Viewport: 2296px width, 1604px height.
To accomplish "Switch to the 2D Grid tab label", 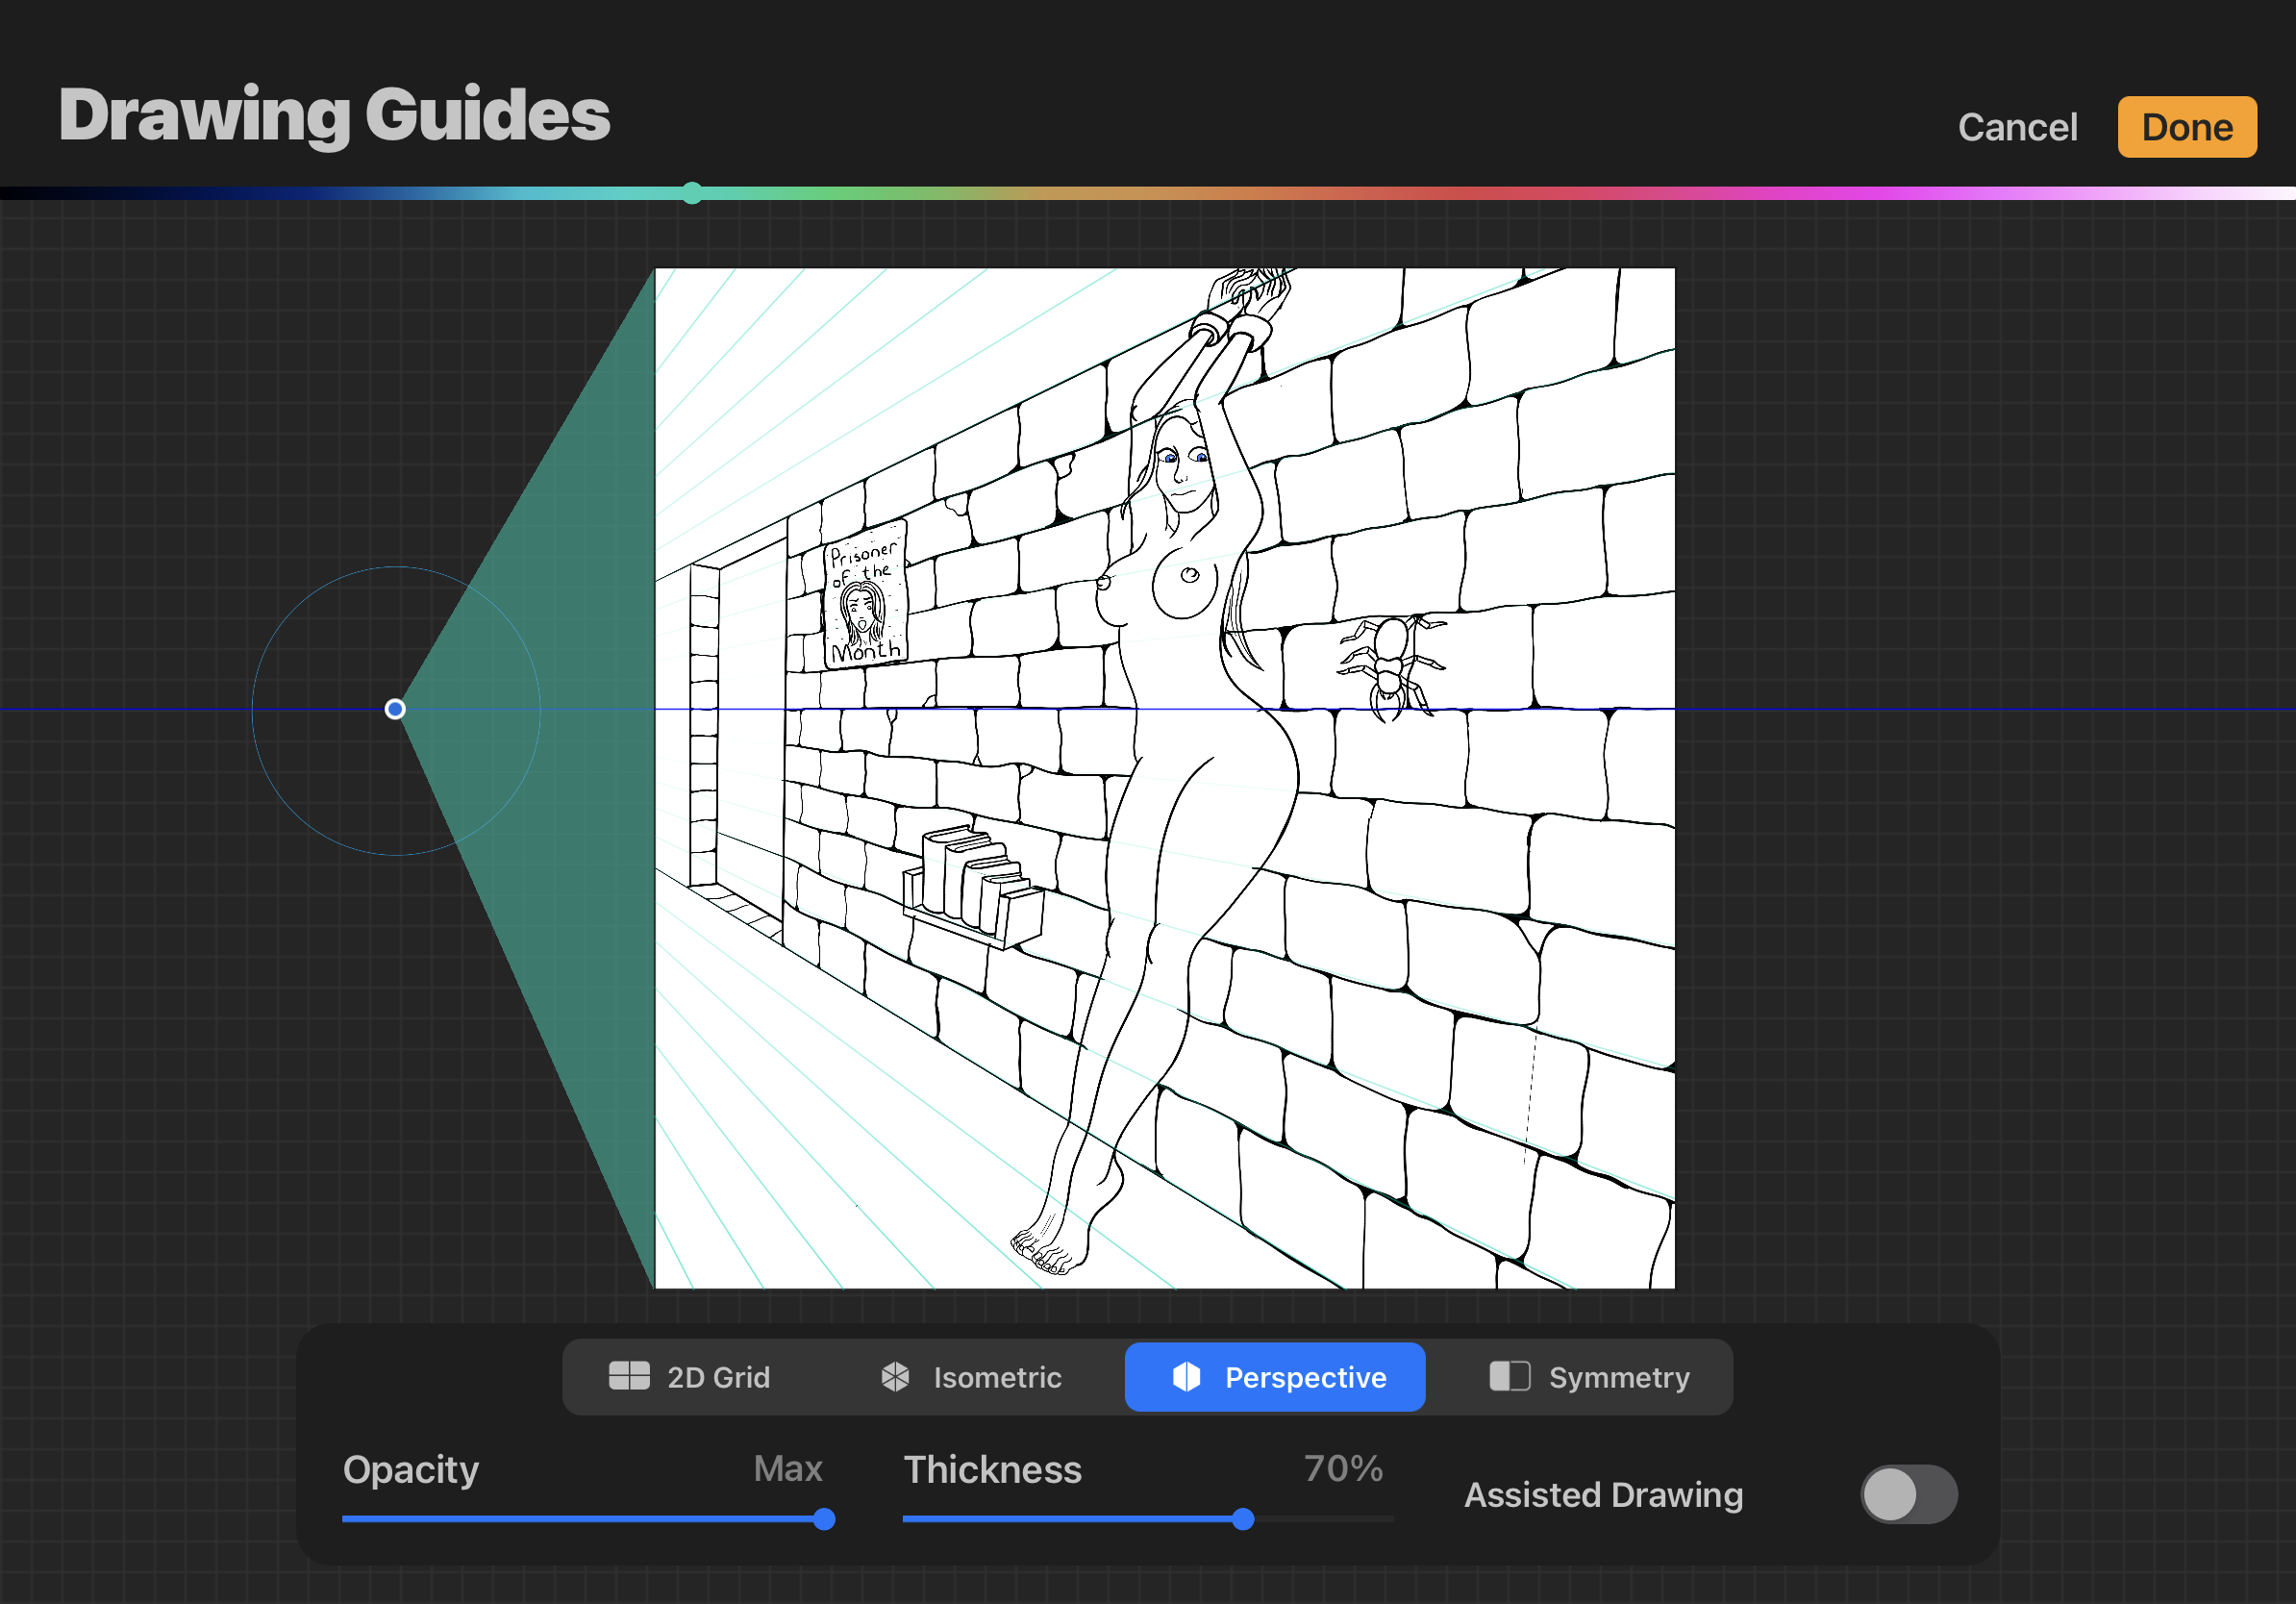I will click(718, 1378).
